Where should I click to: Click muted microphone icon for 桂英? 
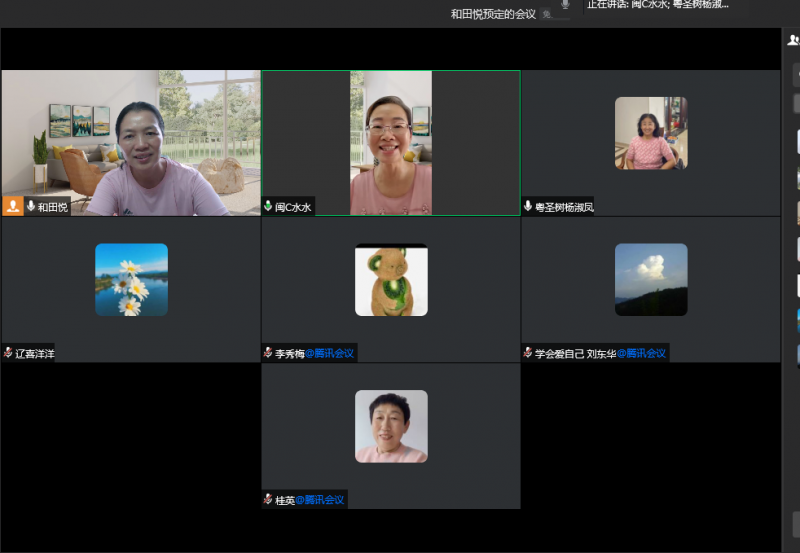pos(268,499)
